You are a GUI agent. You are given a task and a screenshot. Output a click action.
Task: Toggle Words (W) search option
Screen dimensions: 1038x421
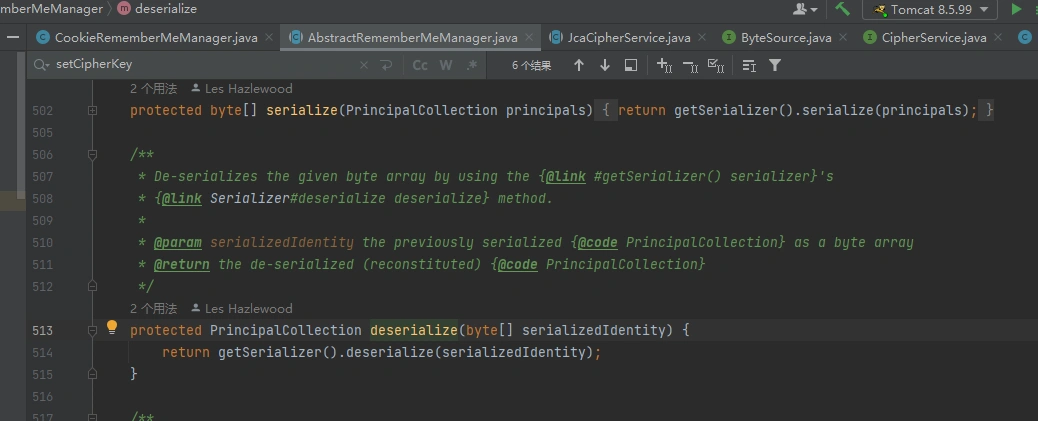tap(446, 65)
